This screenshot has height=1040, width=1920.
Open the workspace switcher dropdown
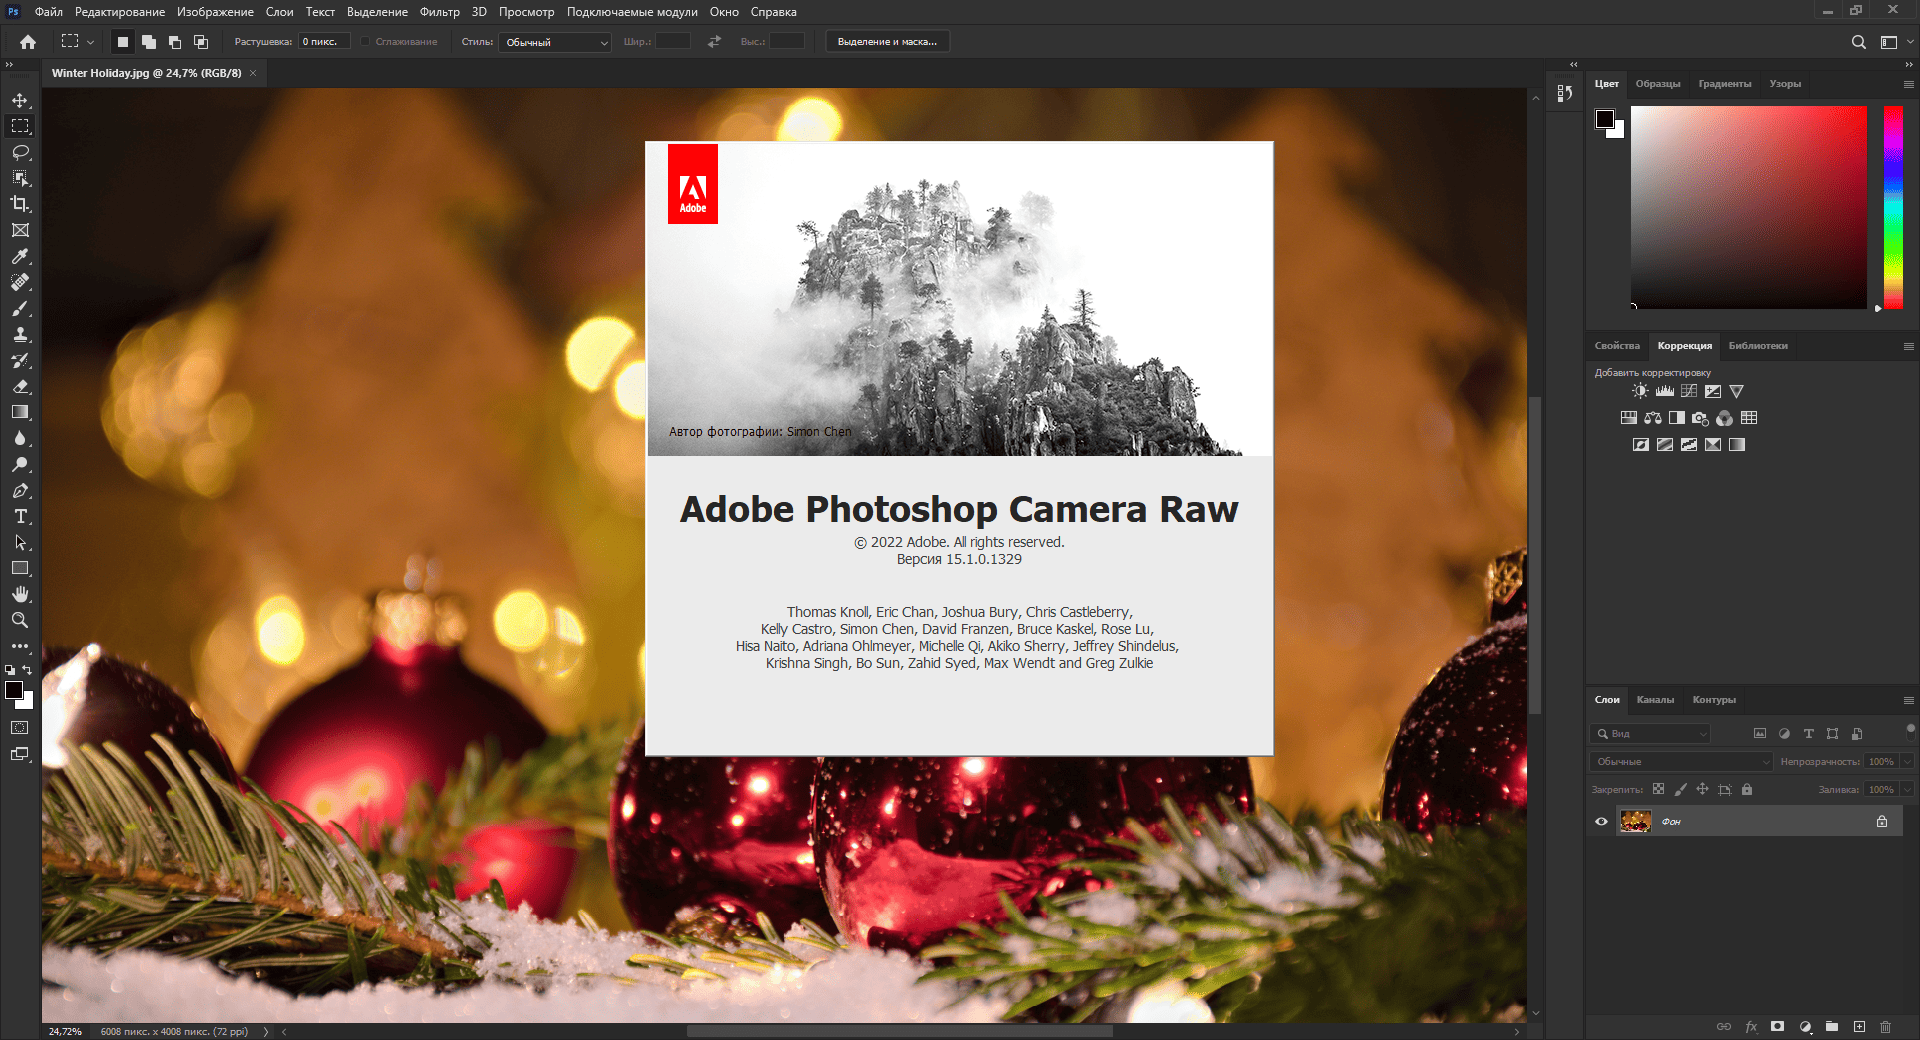[x=1895, y=42]
